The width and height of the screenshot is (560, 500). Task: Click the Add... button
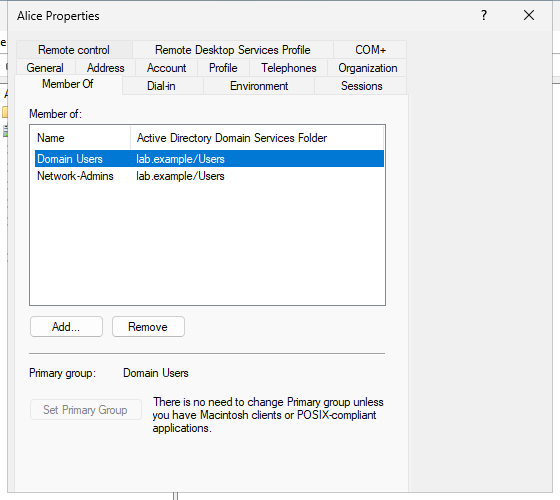coord(66,326)
